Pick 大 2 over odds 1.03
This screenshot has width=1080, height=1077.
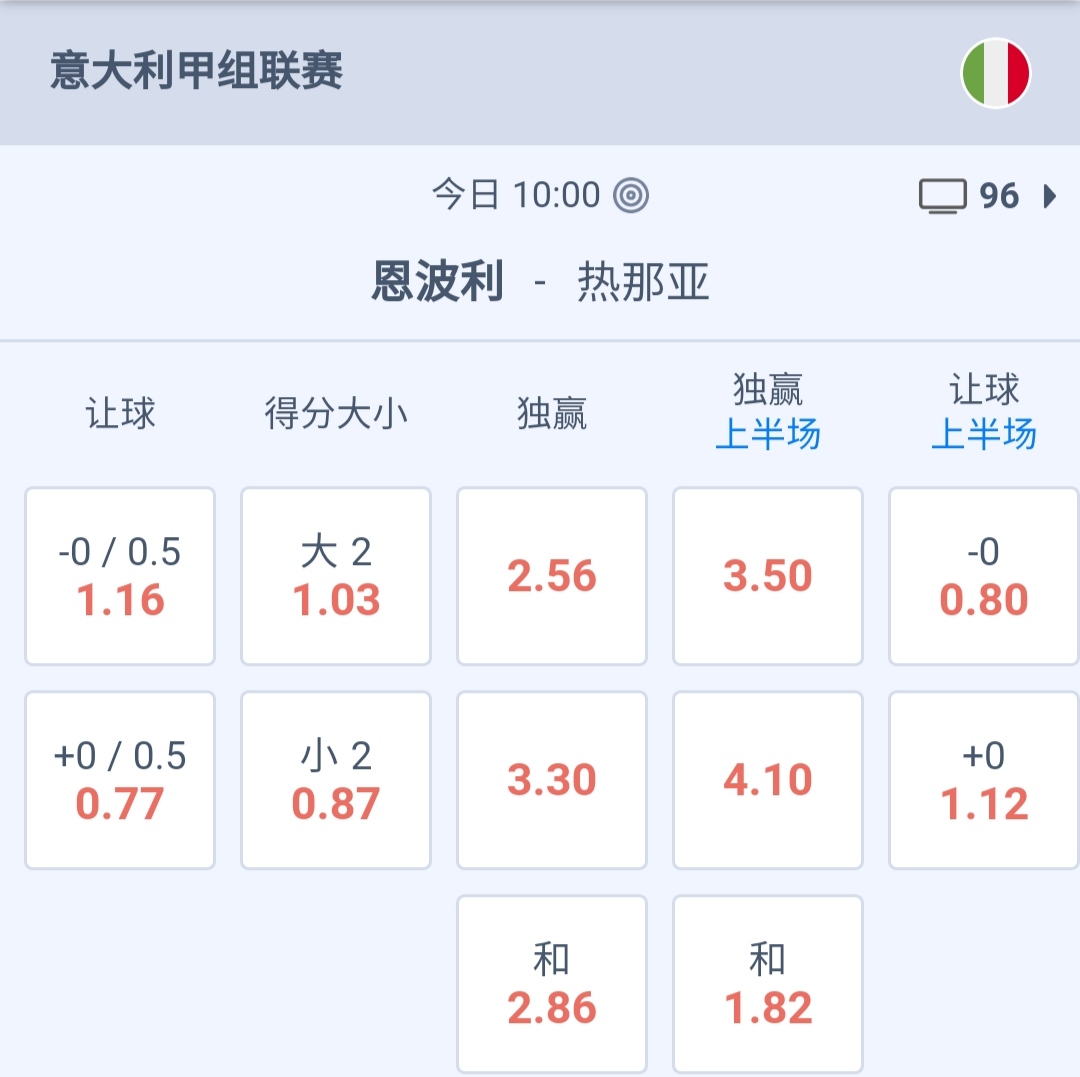(x=336, y=576)
